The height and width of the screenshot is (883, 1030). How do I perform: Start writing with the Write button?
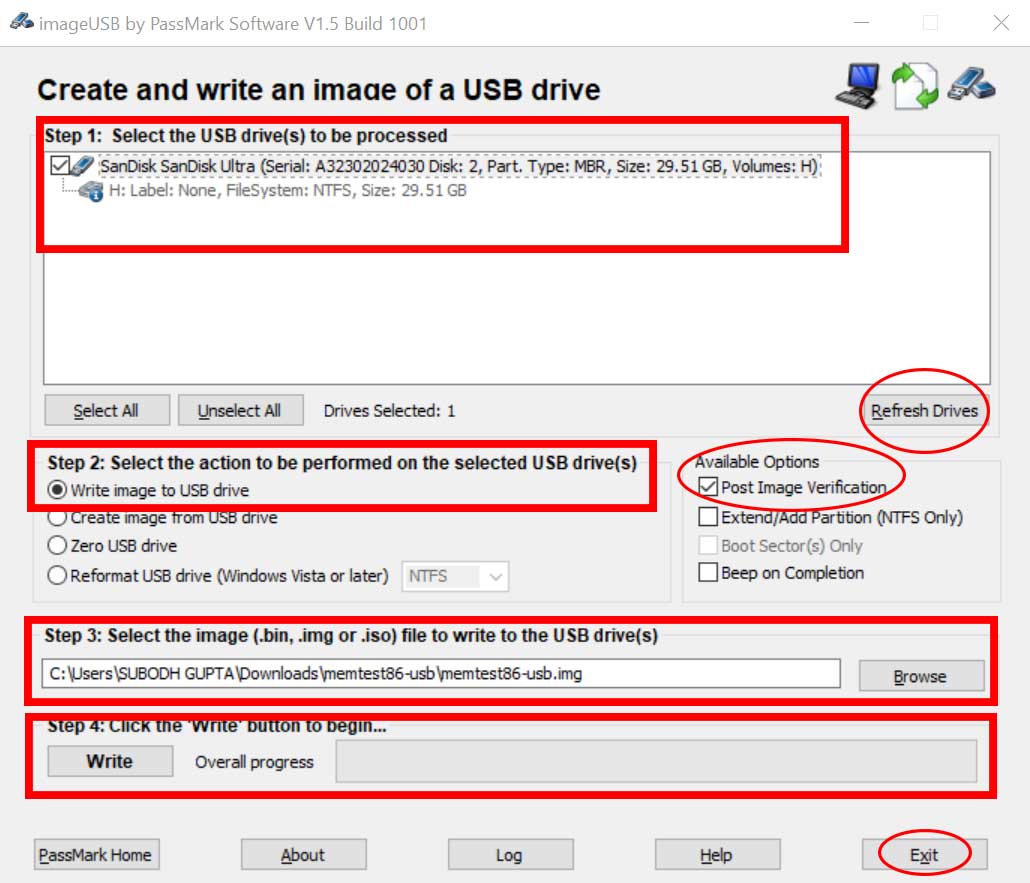point(110,761)
